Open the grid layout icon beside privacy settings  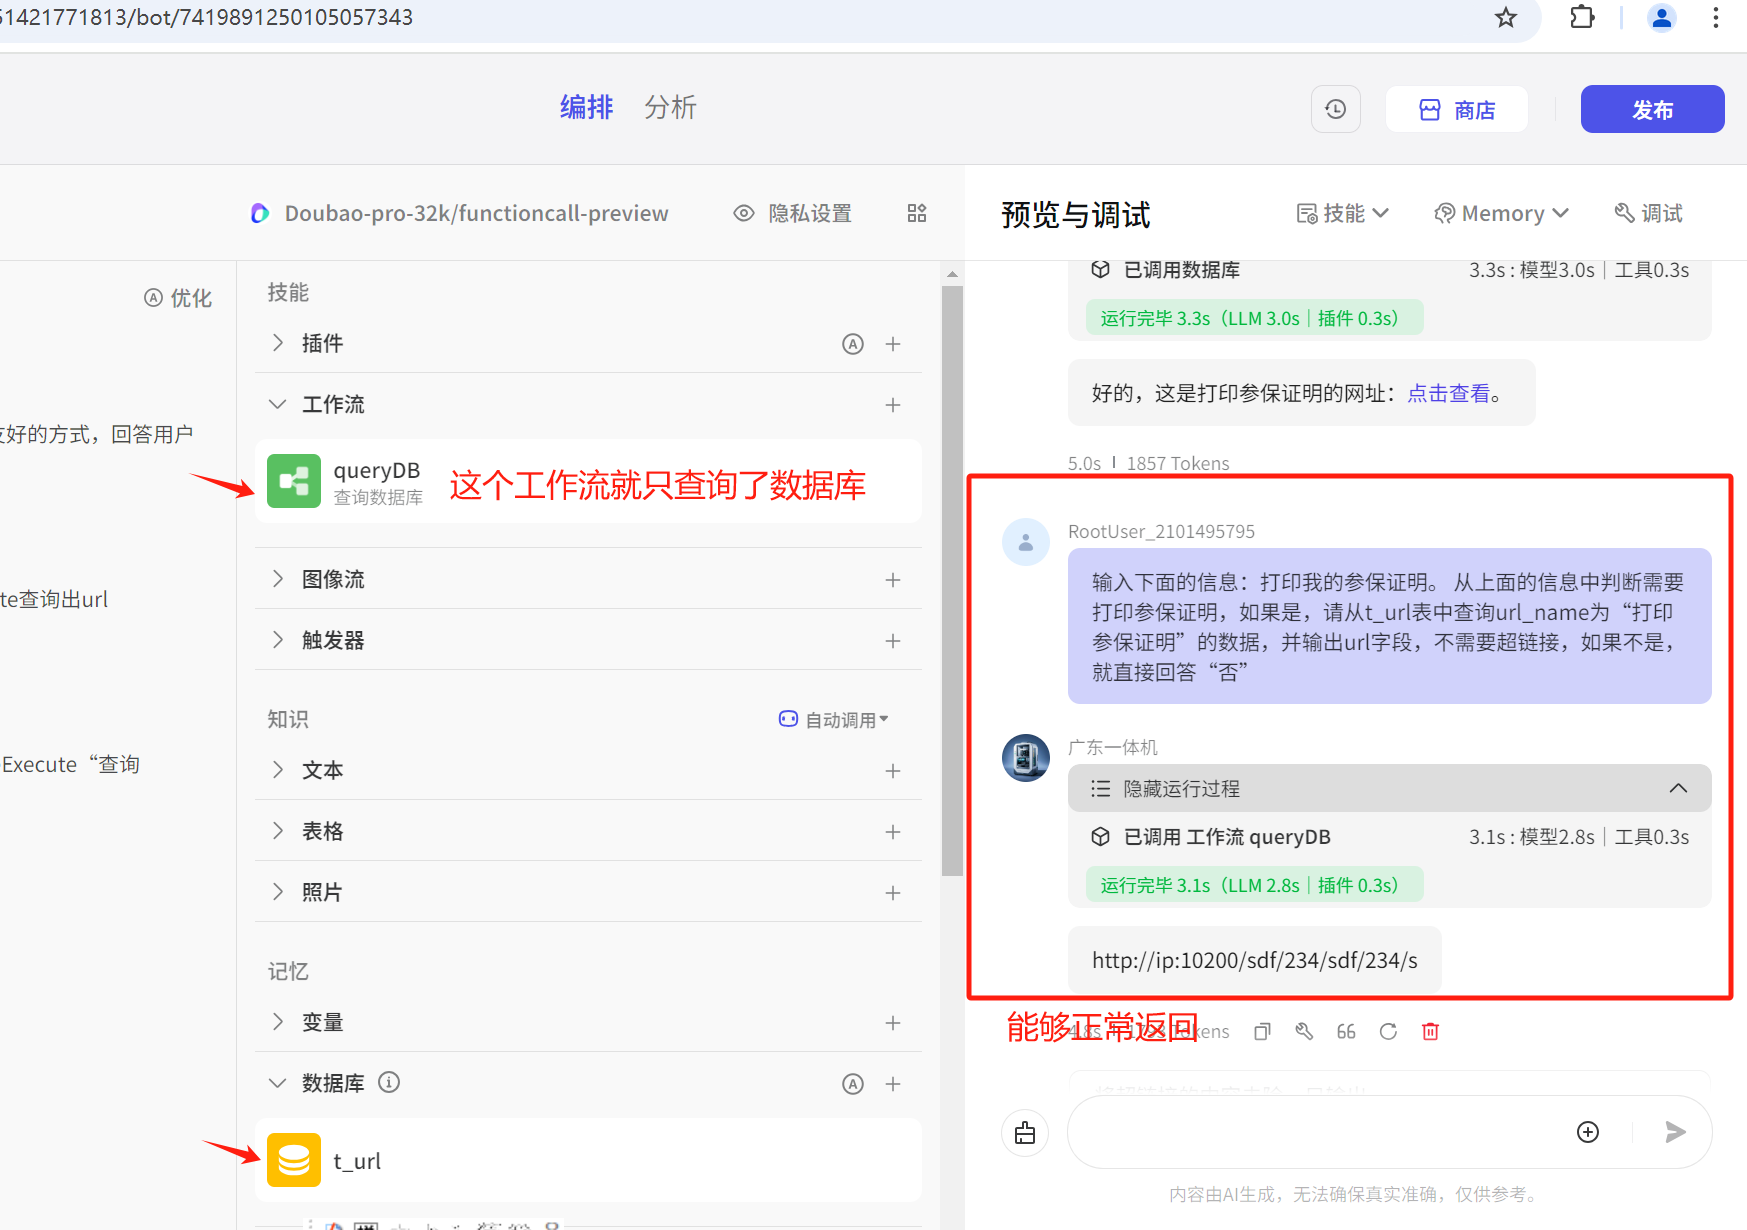pyautogui.click(x=916, y=213)
